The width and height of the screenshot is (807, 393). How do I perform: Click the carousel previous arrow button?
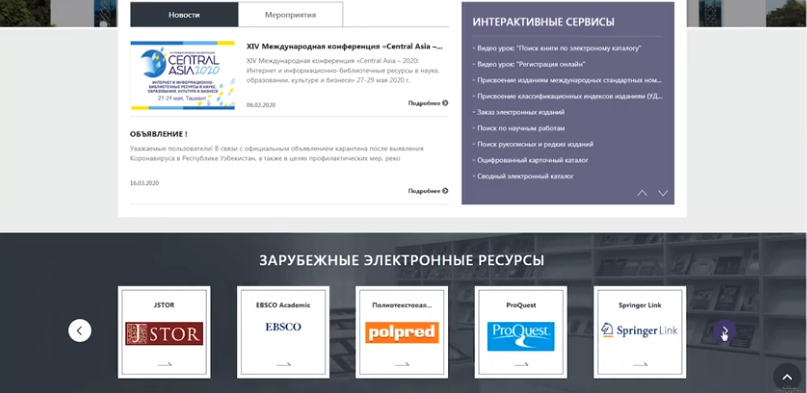[80, 331]
